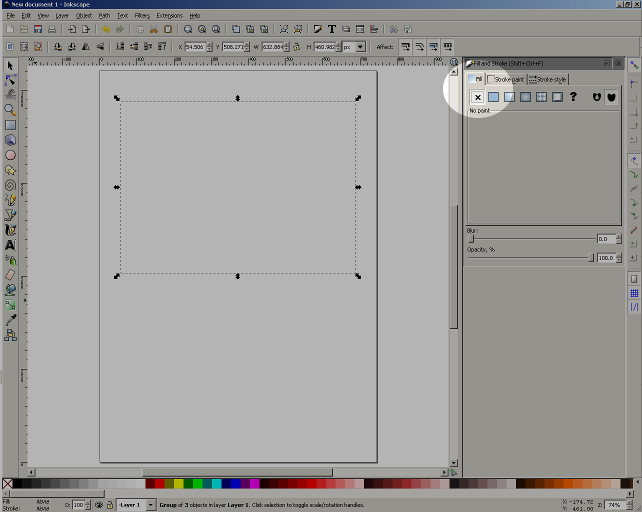The width and height of the screenshot is (642, 512).
Task: Choose the Ellipse tool
Action: point(10,155)
